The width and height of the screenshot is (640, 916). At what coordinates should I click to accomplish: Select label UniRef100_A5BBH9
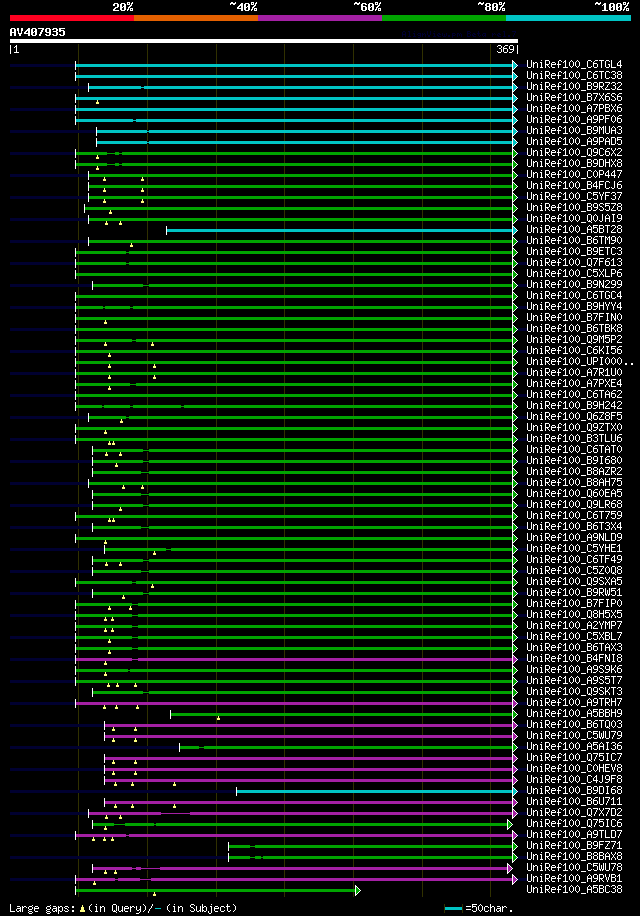point(574,713)
